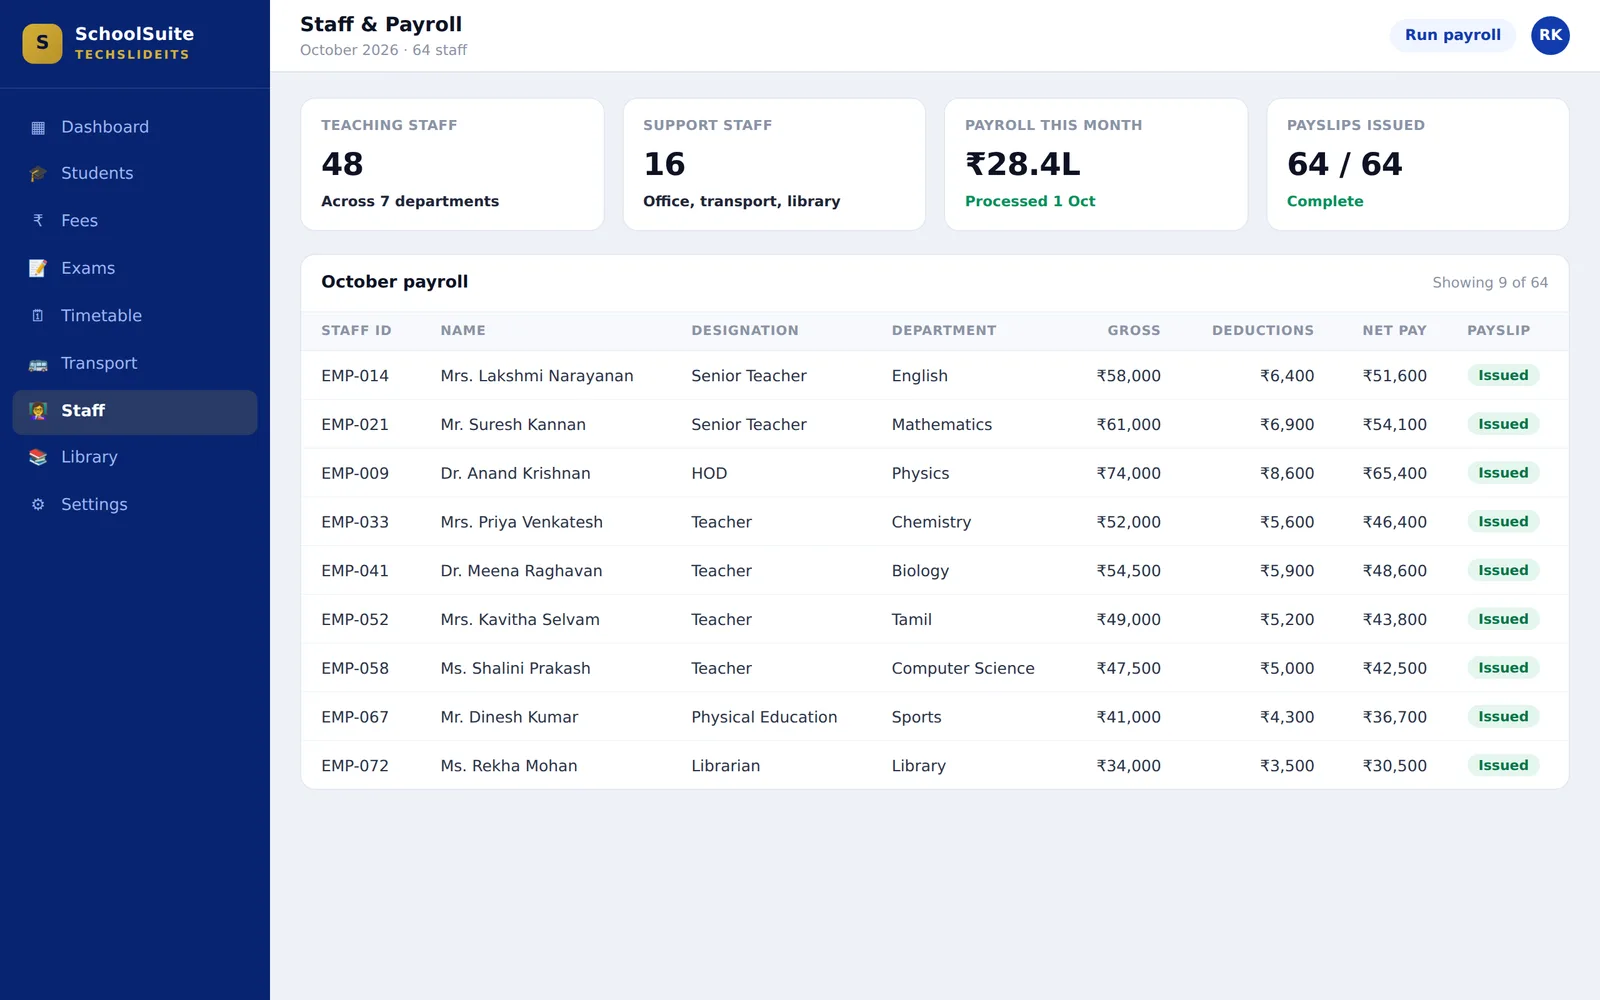Screen dimensions: 1600x1000
Task: Open Issued payslip for Rekha Mohan
Action: tap(1503, 765)
